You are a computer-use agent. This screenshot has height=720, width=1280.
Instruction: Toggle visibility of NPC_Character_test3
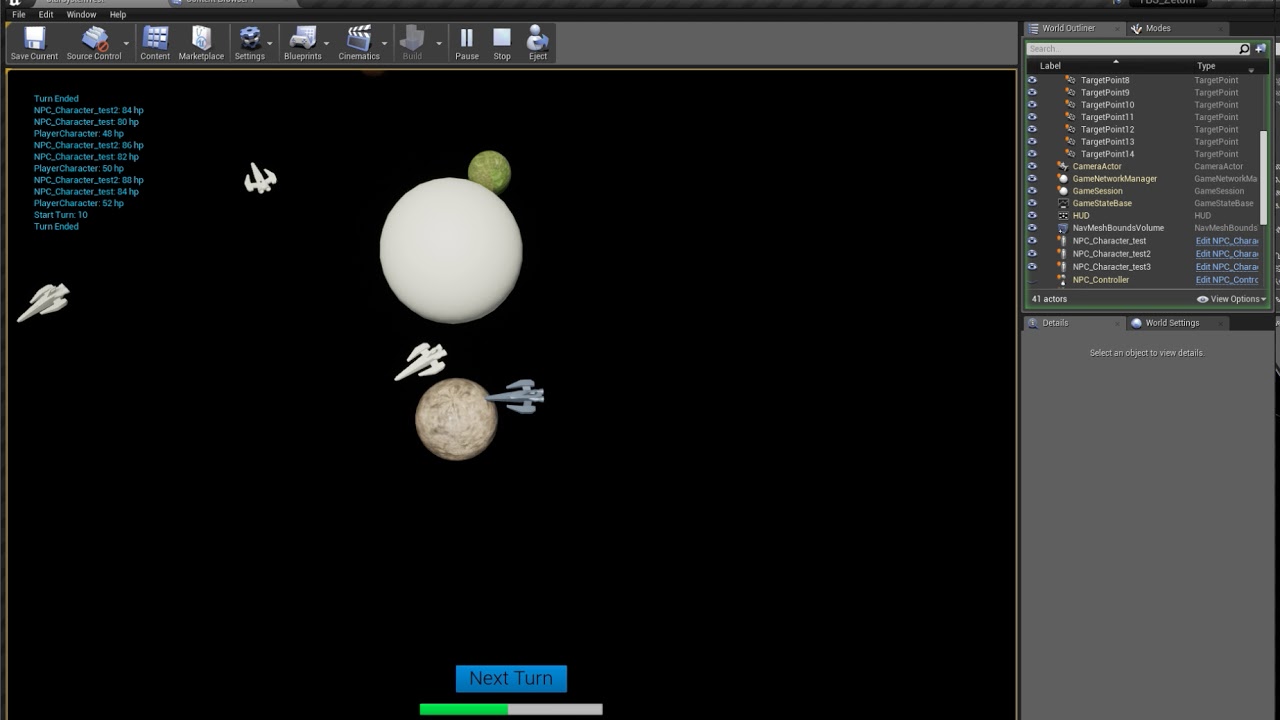pos(1032,267)
